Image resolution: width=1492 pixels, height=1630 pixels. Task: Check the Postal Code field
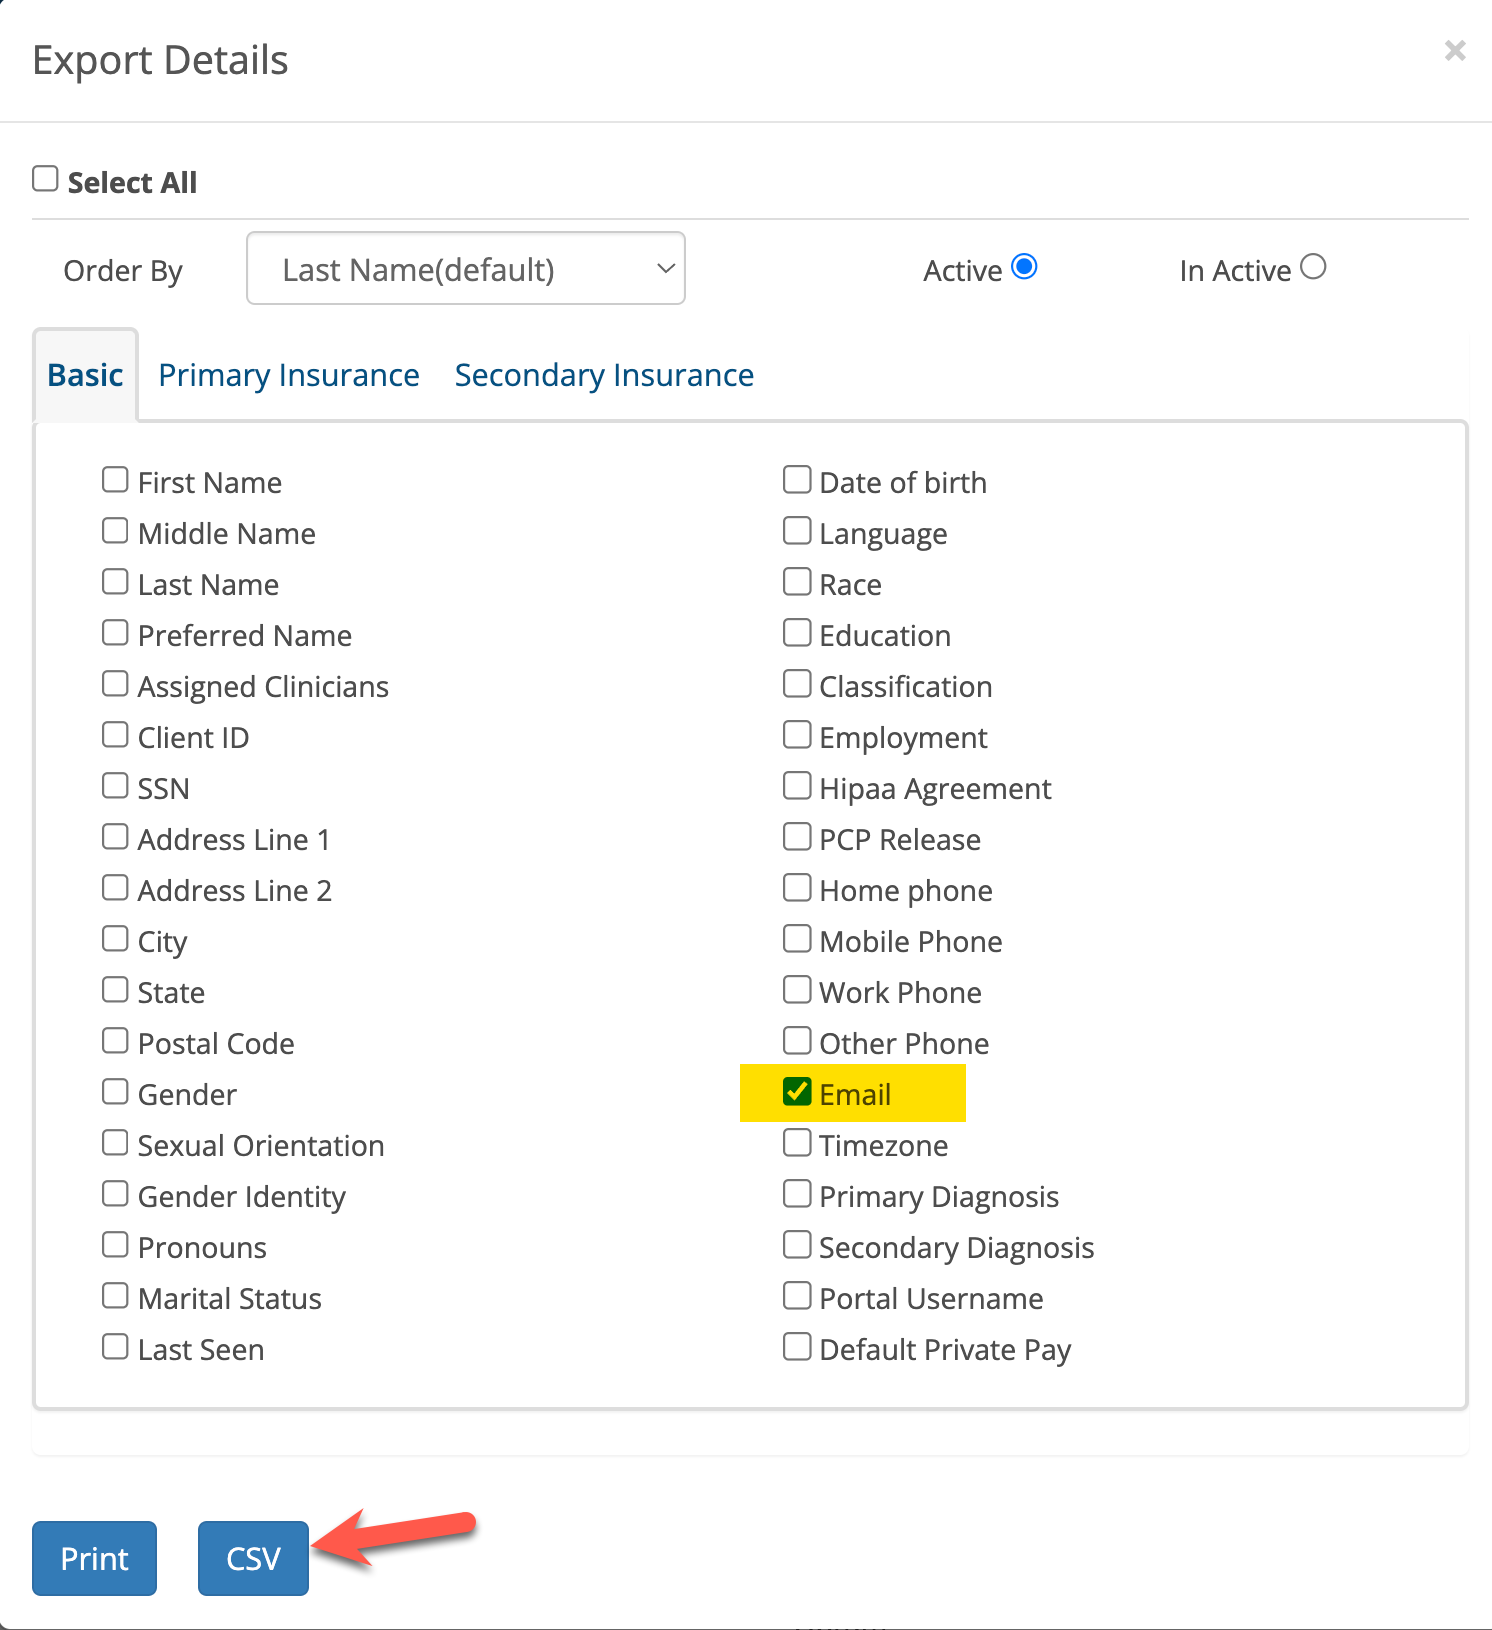[x=115, y=1040]
